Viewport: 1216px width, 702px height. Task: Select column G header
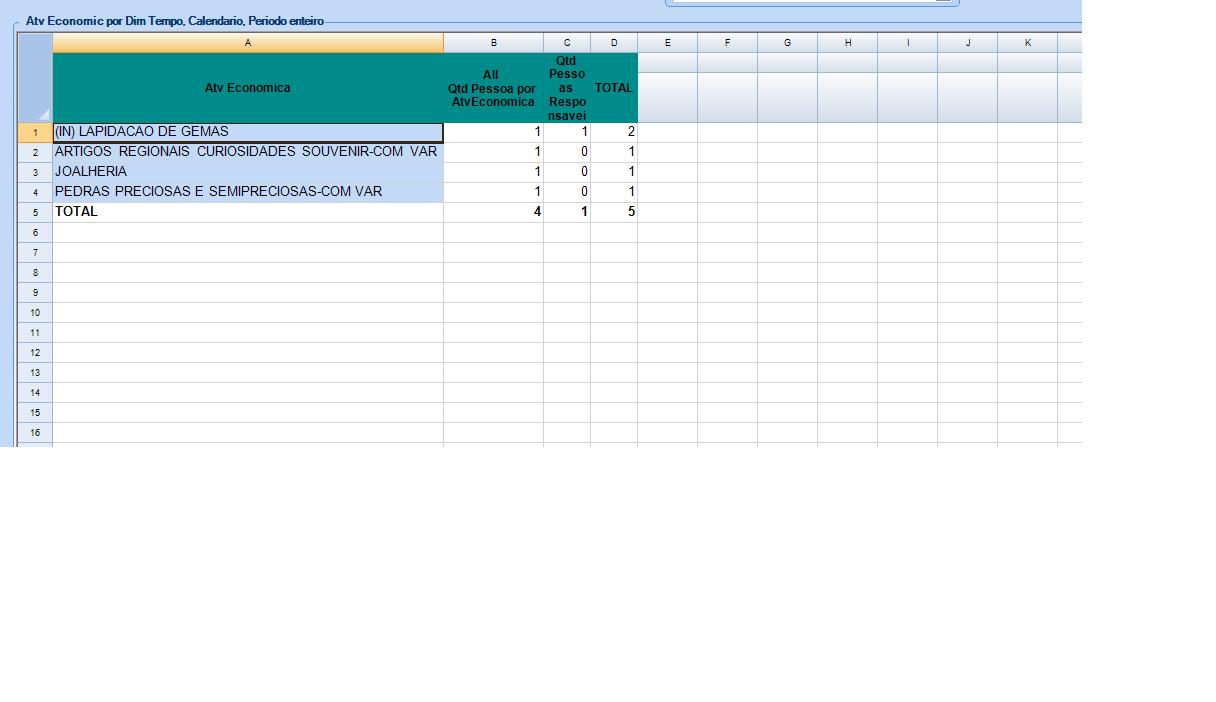point(788,43)
